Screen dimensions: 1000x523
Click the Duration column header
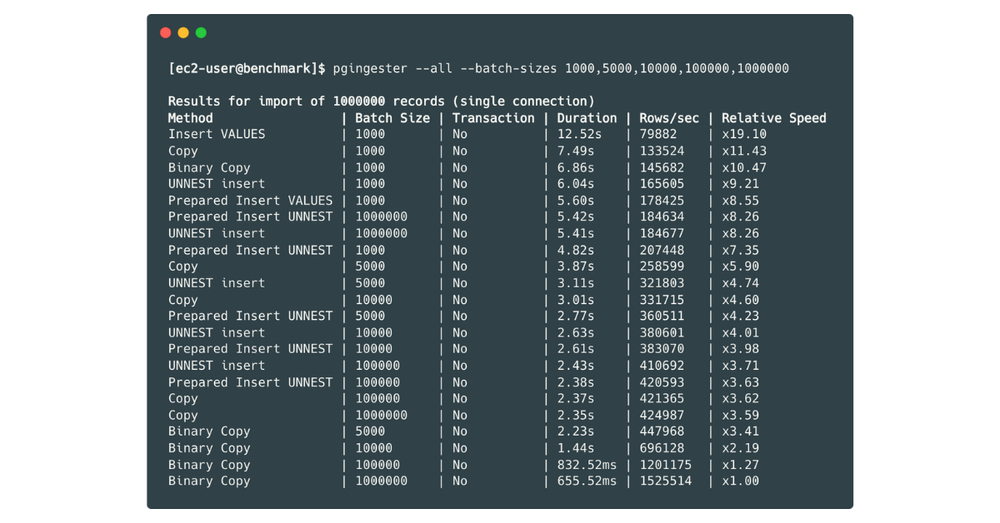pos(587,118)
